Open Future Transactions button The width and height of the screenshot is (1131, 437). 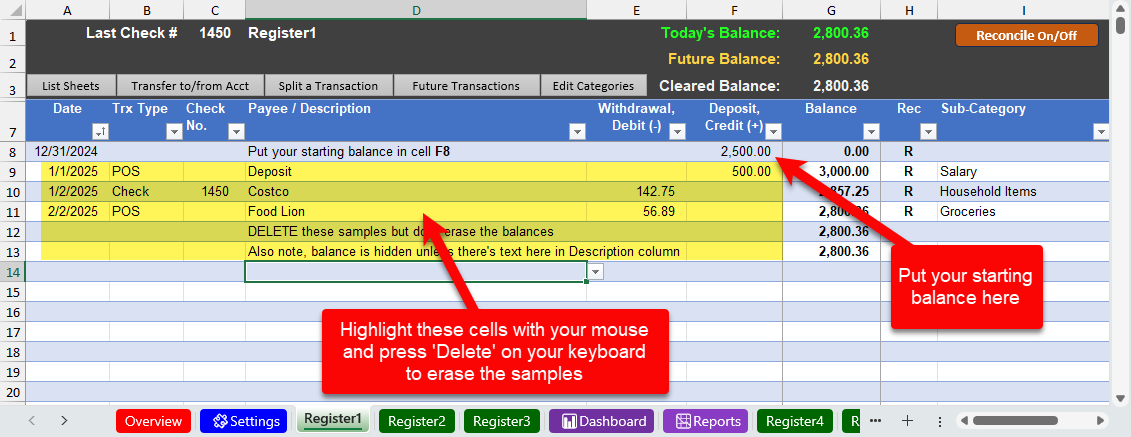coord(466,86)
